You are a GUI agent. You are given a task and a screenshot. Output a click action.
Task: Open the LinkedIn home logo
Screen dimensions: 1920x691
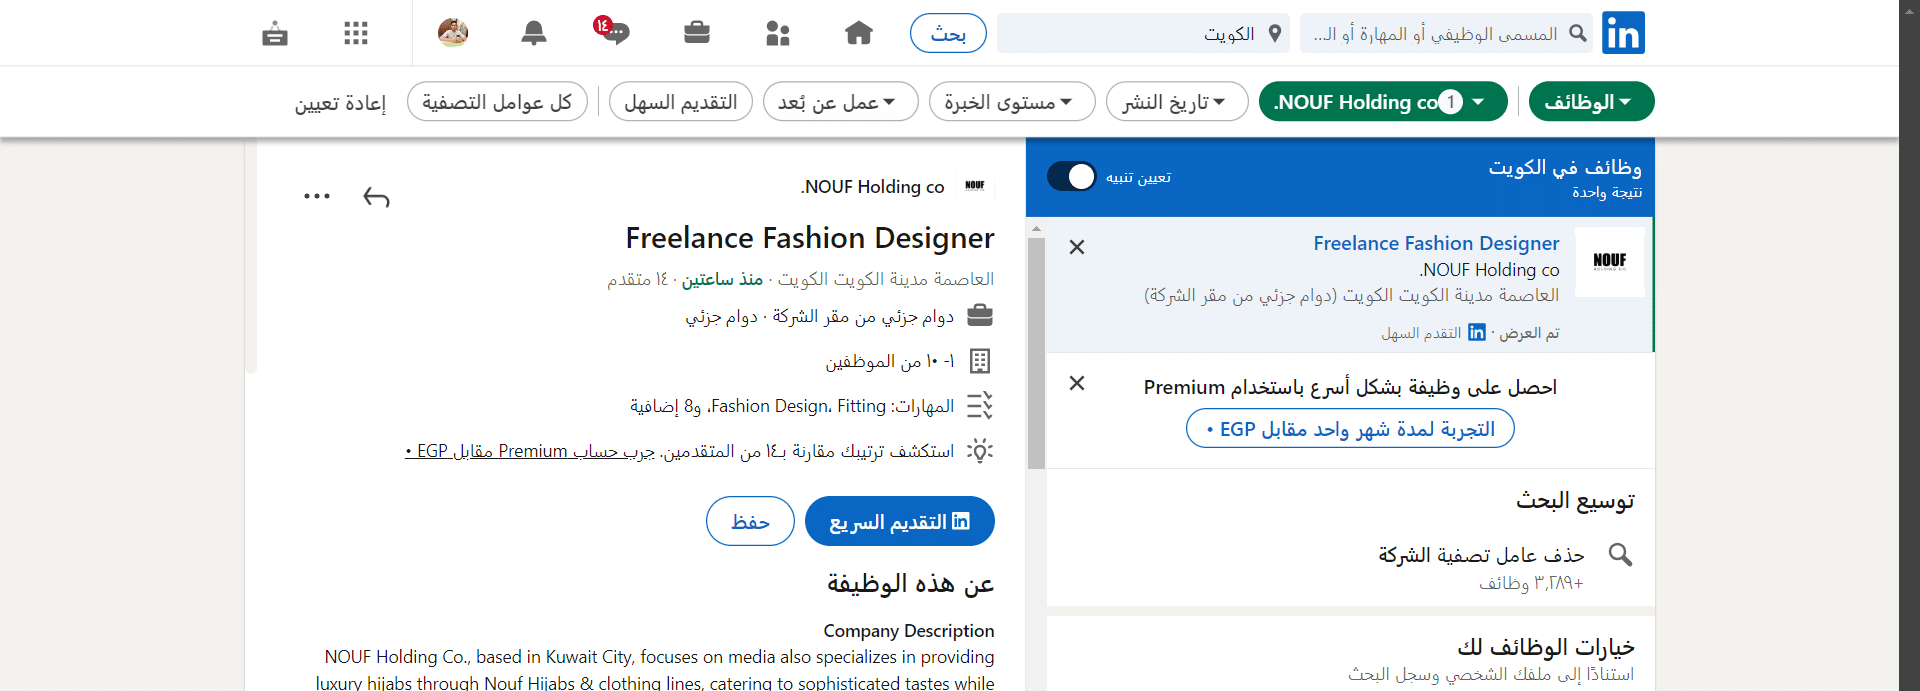(1623, 33)
